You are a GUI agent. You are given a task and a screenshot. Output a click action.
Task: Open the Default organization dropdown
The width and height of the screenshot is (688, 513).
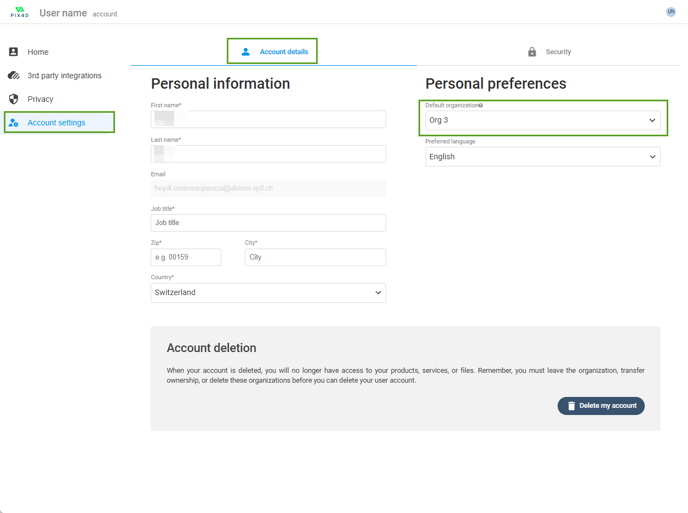point(543,120)
